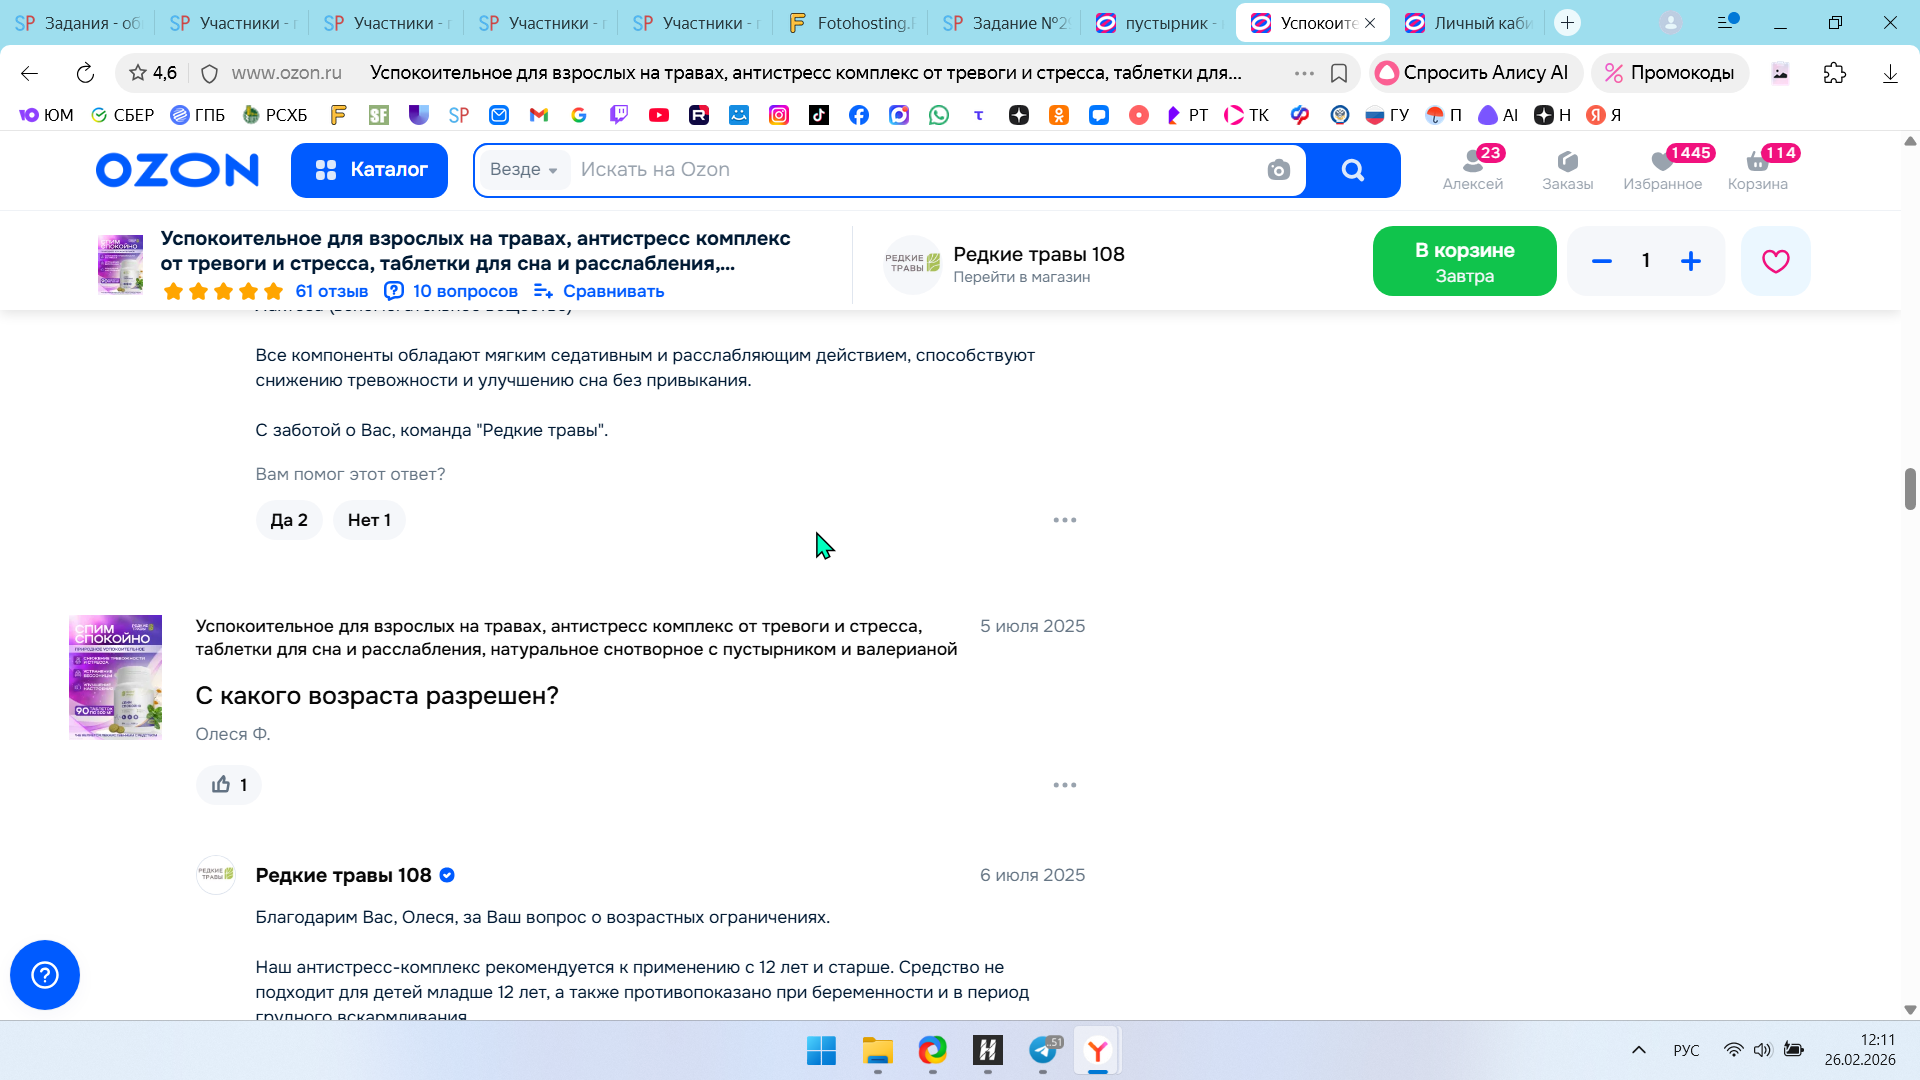
Task: Open the Избранное favorites icon
Action: 1662,169
